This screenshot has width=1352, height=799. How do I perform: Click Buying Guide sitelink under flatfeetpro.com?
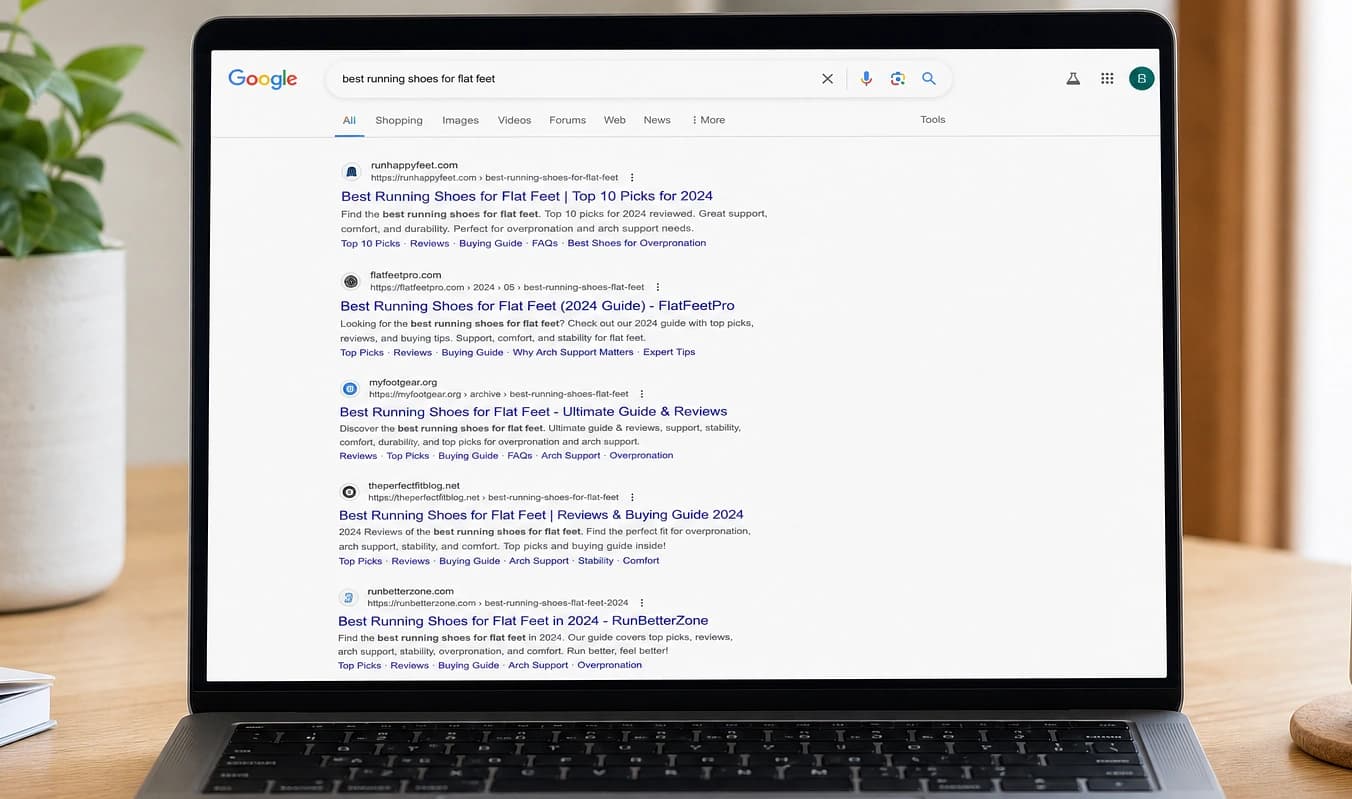click(x=472, y=352)
